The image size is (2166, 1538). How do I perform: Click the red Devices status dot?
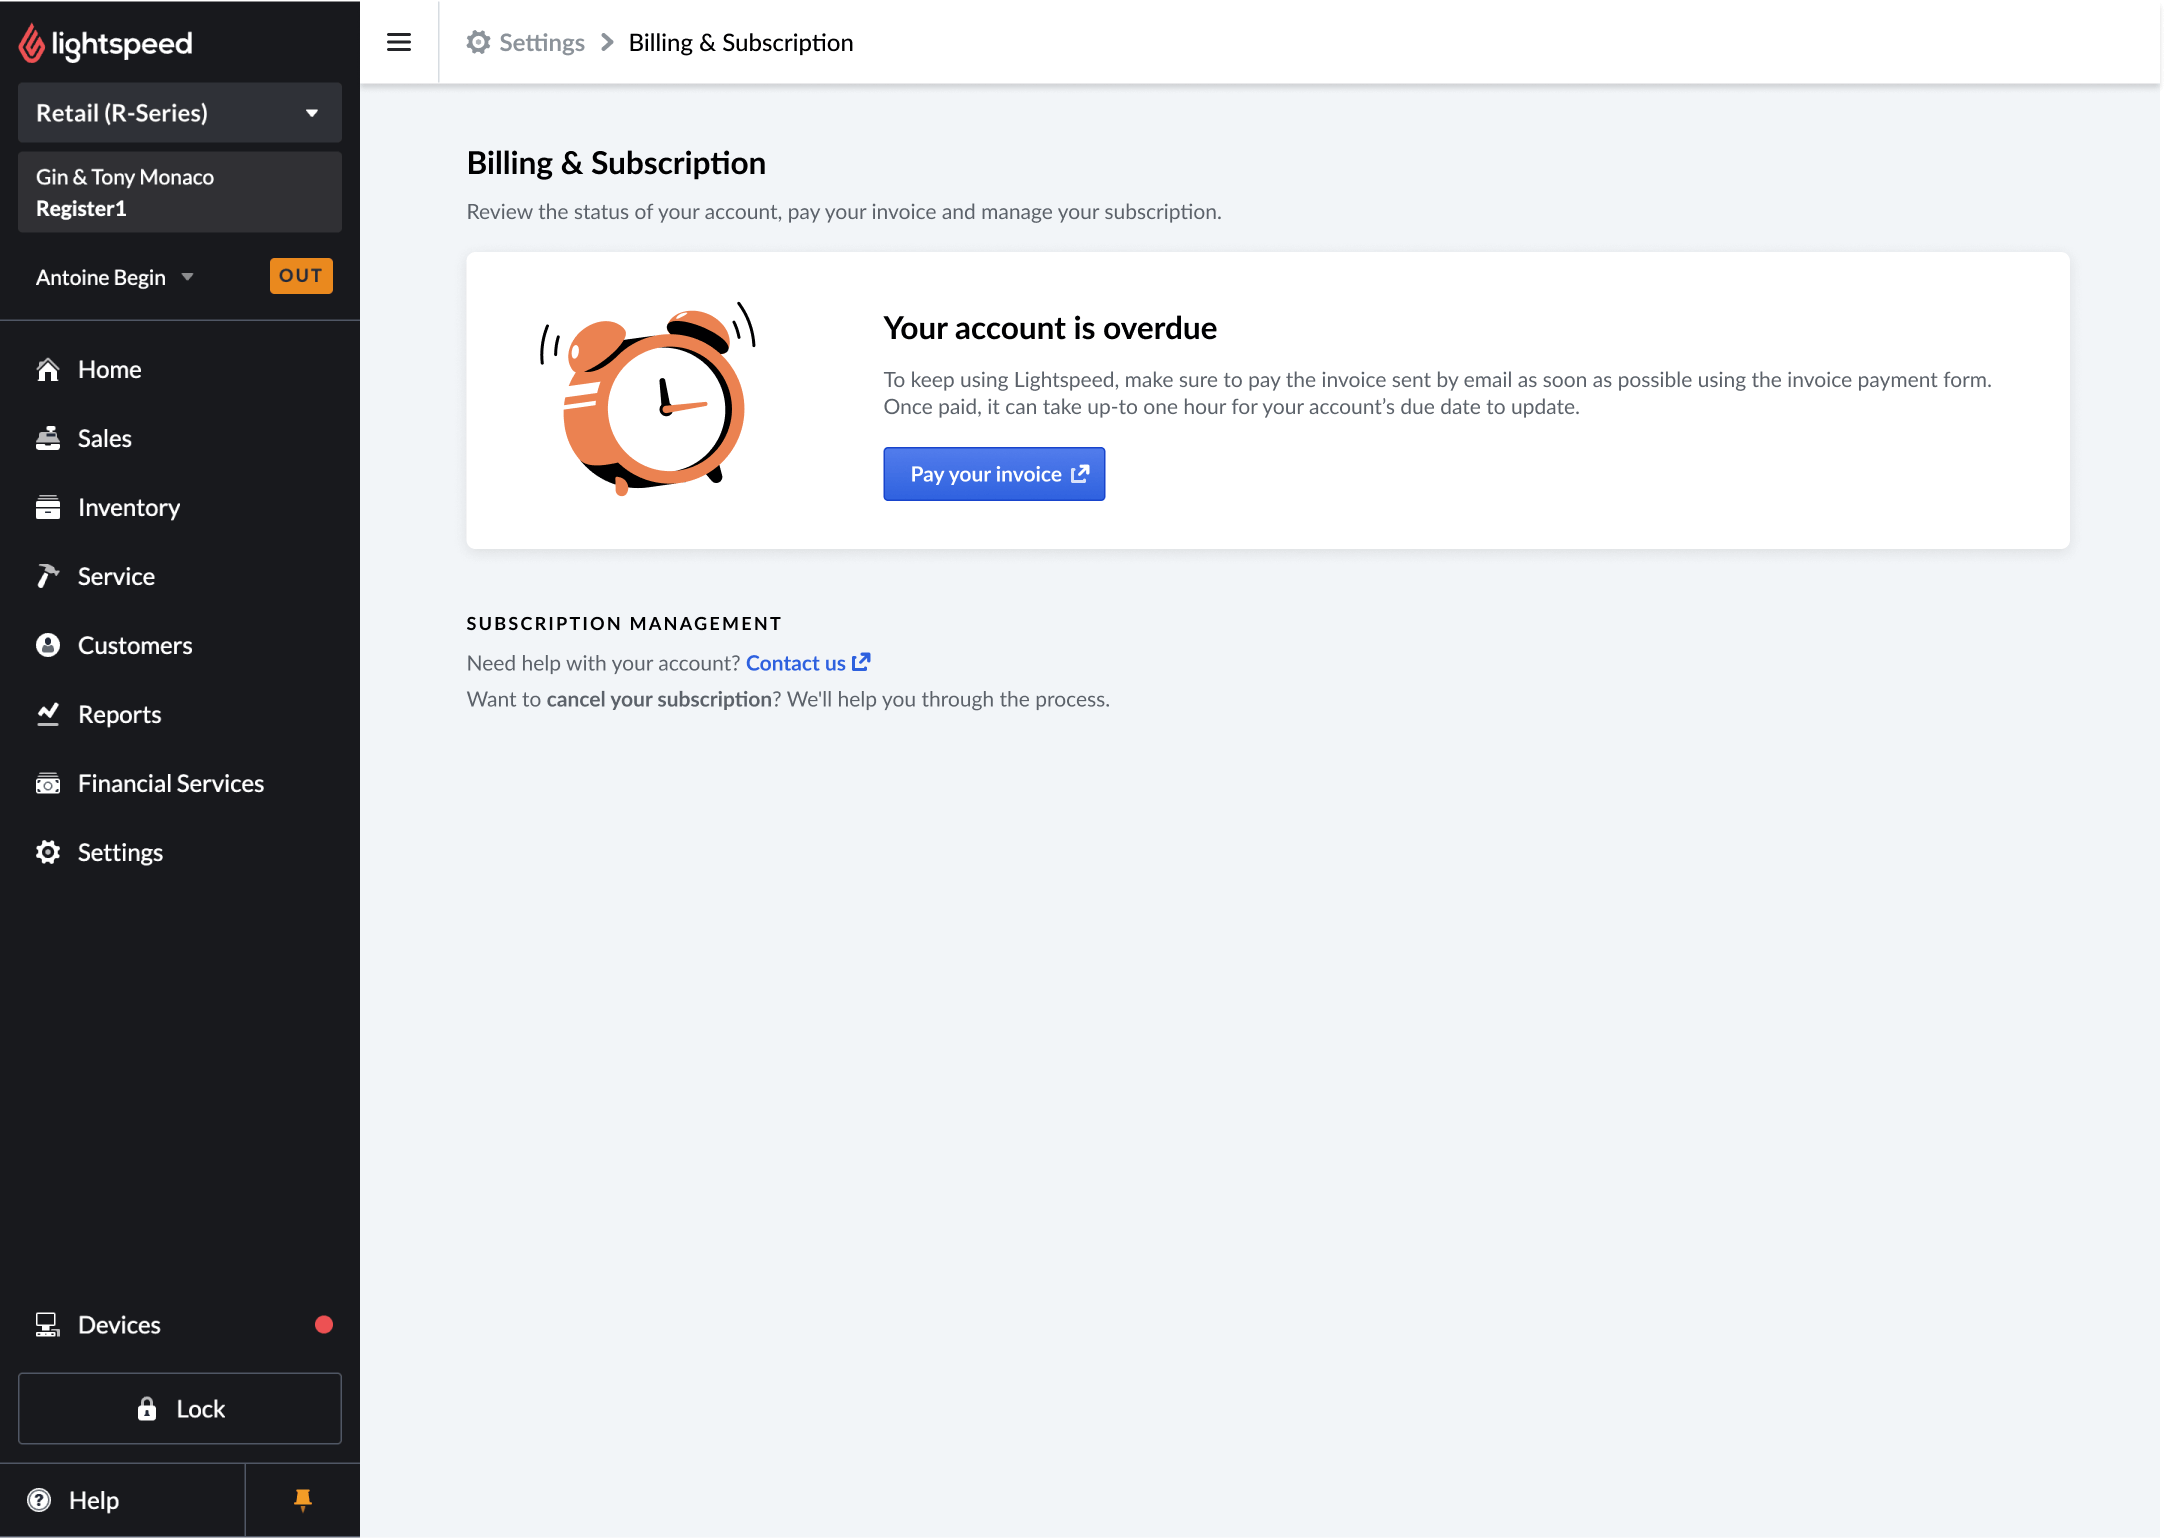coord(324,1326)
